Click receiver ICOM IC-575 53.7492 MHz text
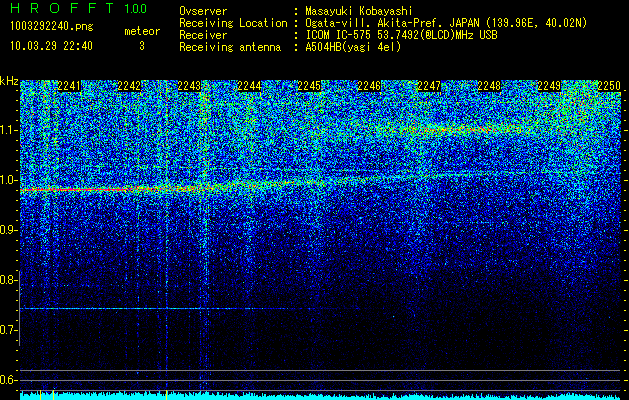629x400 pixels. click(x=401, y=35)
